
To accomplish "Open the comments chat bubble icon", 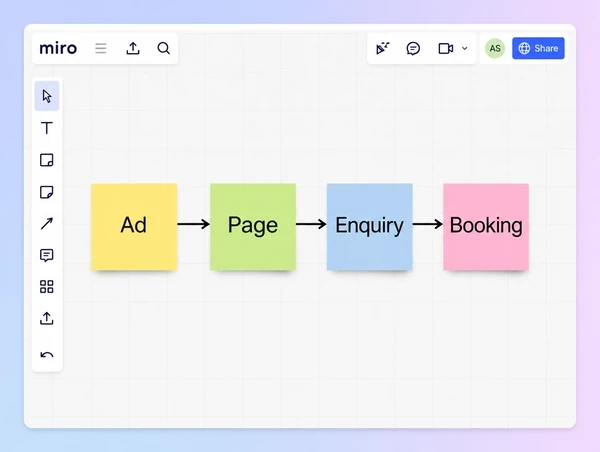I will pos(413,48).
